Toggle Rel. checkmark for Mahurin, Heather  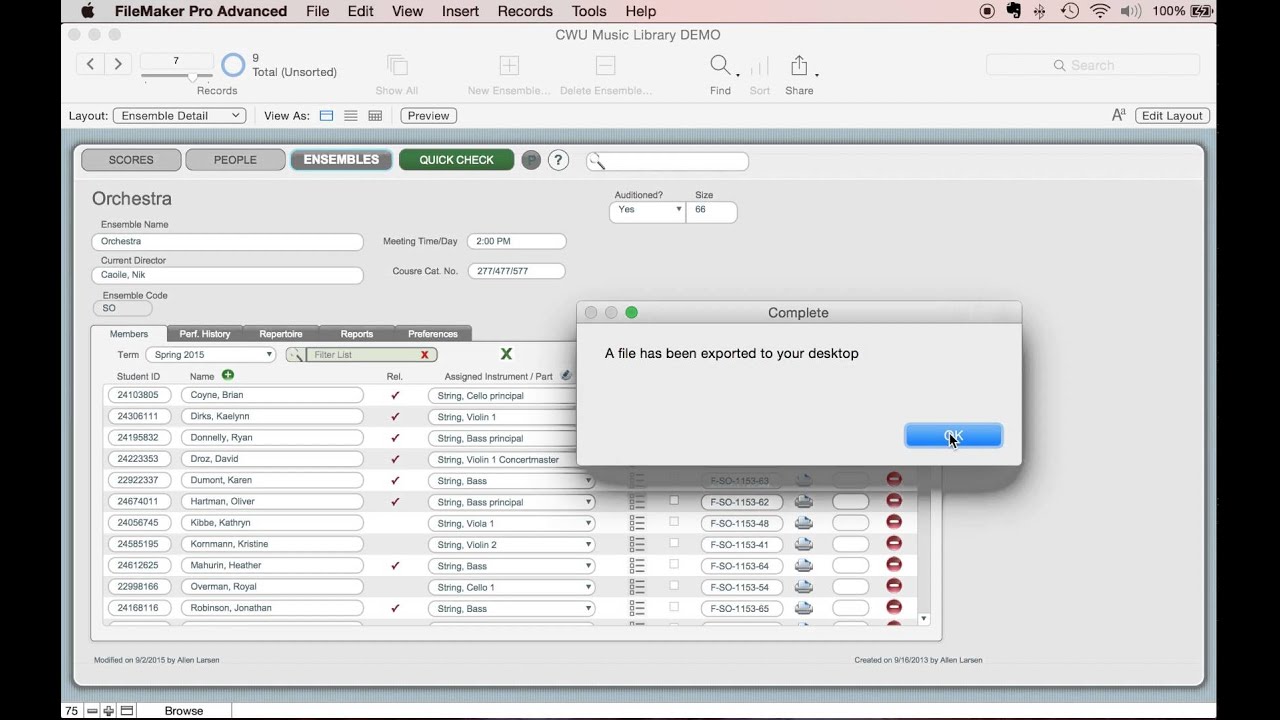pyautogui.click(x=395, y=565)
